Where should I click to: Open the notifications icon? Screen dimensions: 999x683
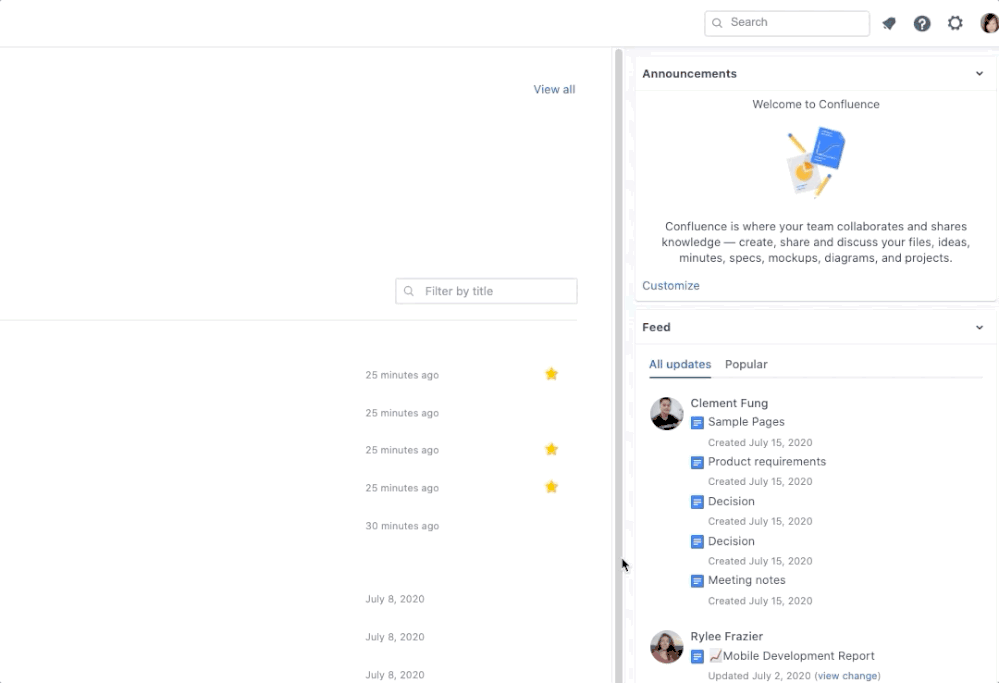click(889, 24)
